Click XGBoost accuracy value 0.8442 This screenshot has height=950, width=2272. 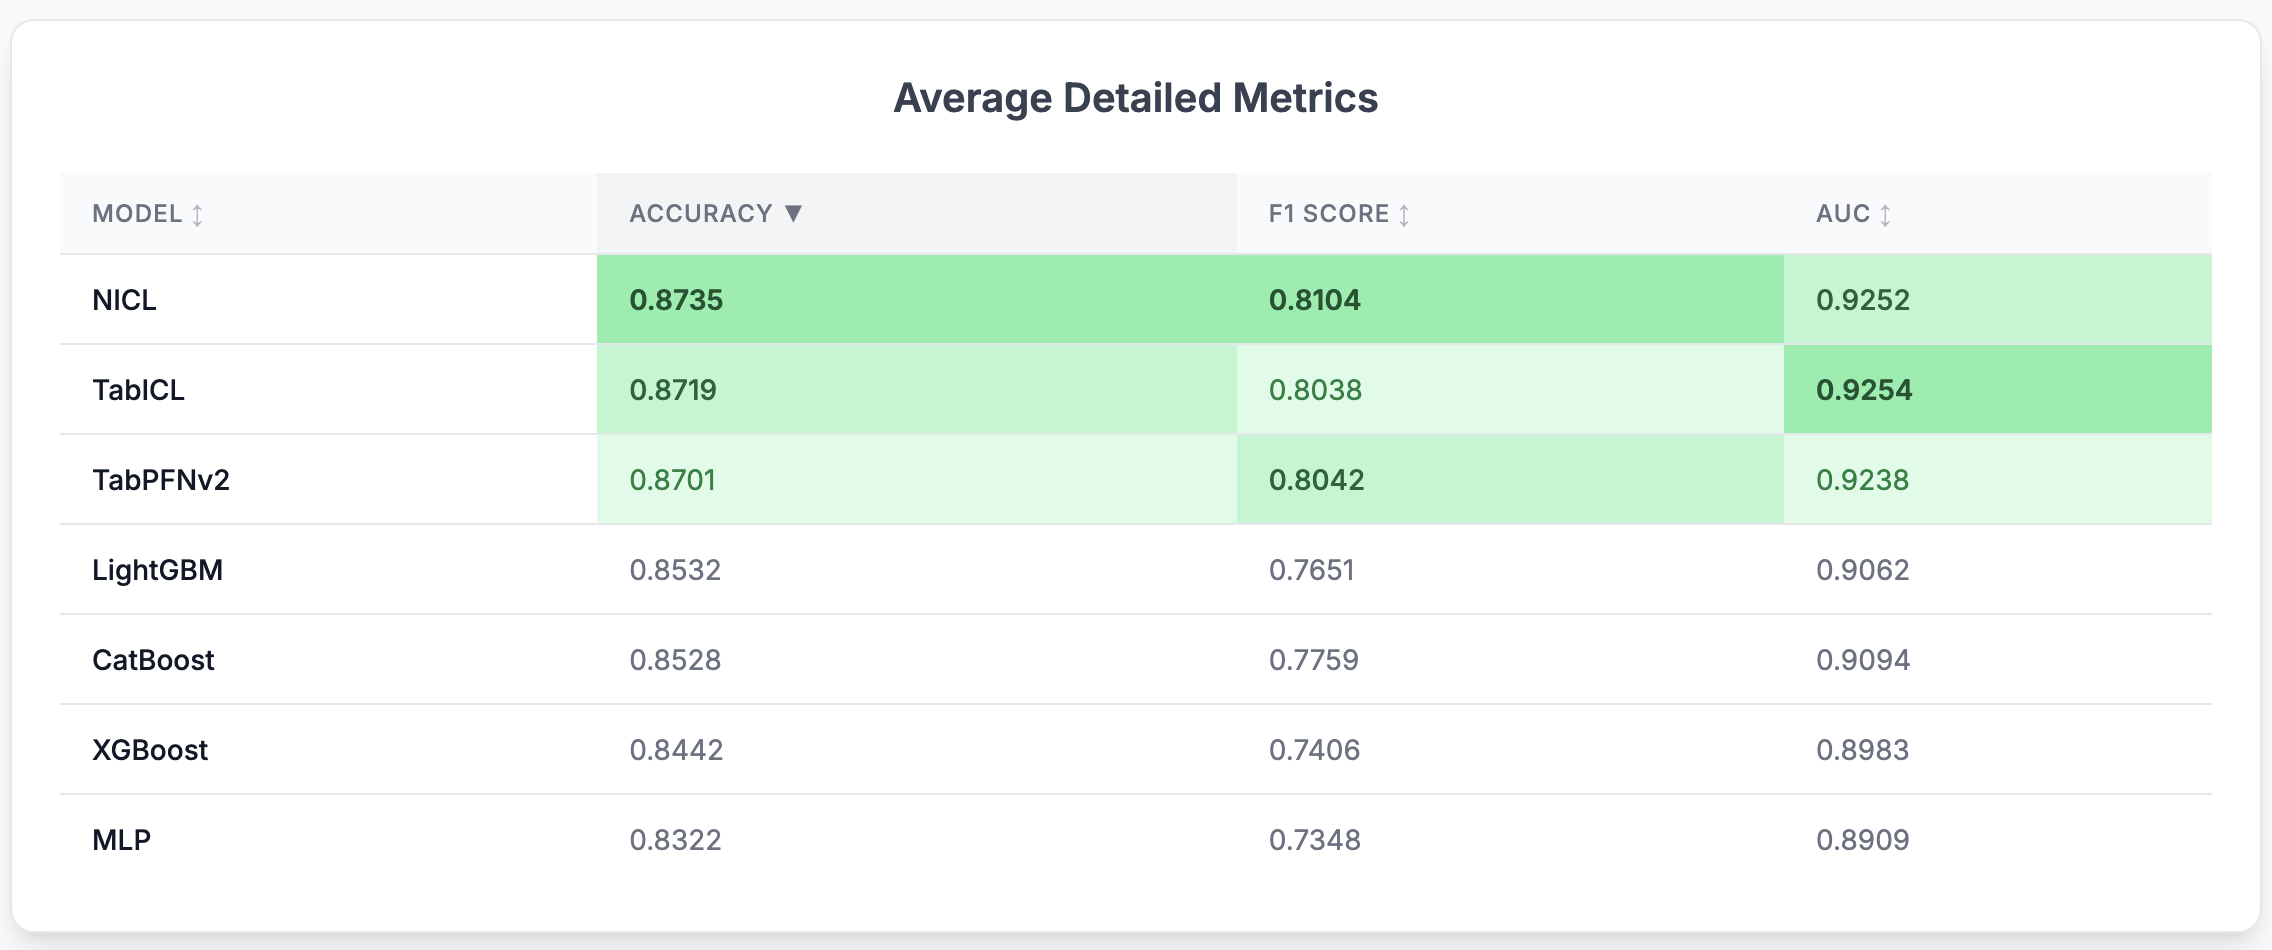676,750
